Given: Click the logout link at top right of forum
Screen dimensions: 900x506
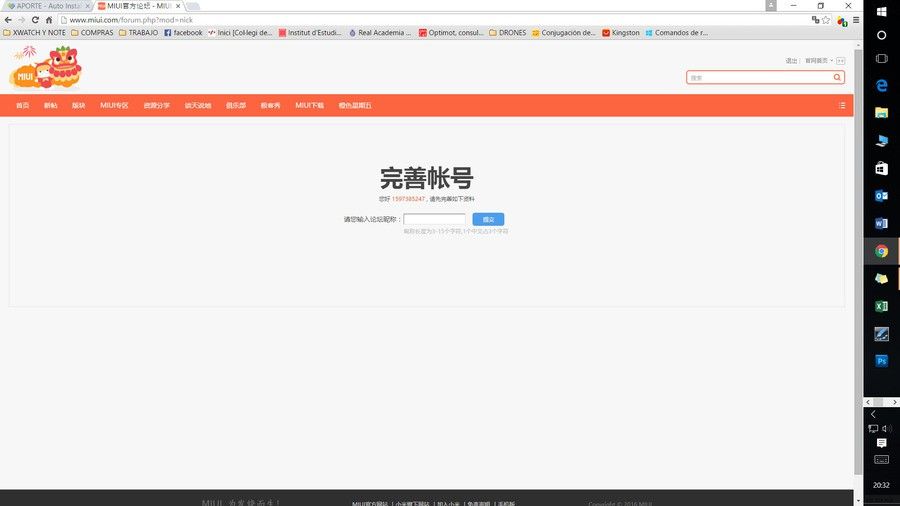Looking at the screenshot, I should click(x=791, y=61).
